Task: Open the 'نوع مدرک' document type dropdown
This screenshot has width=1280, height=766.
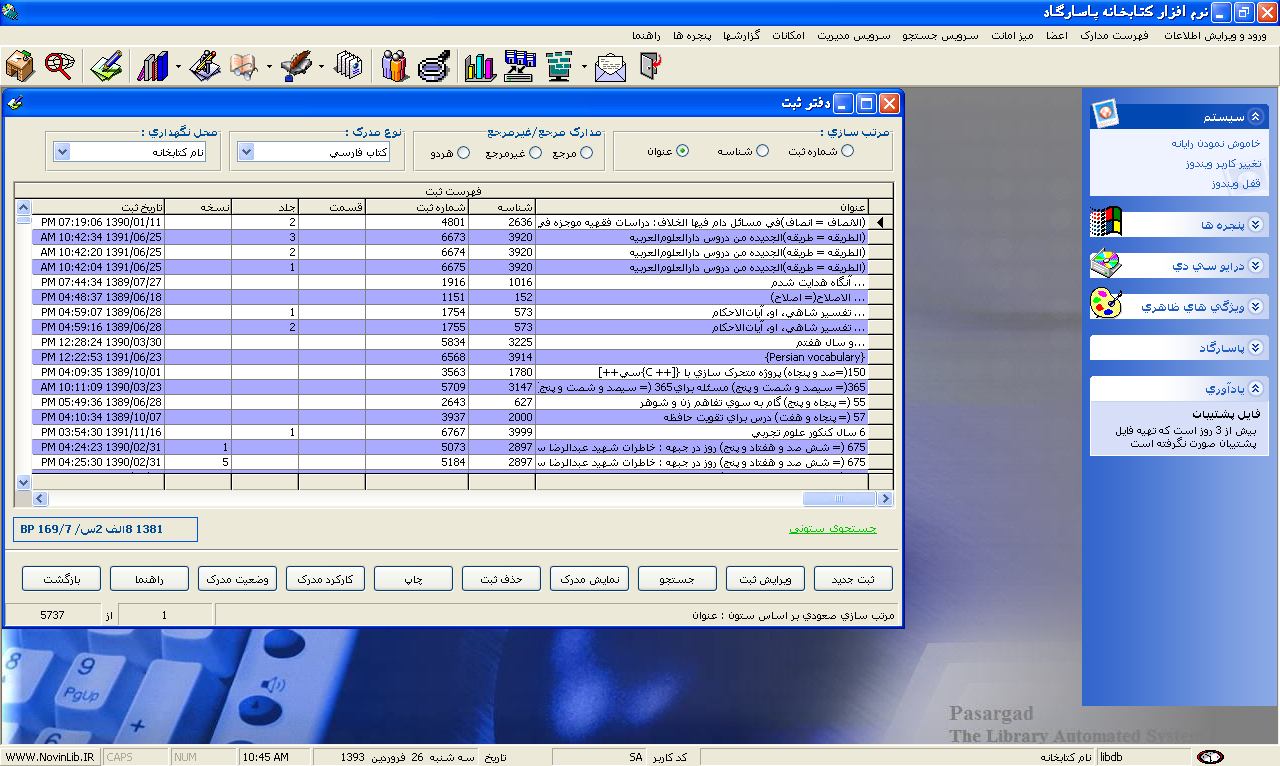Action: (247, 152)
